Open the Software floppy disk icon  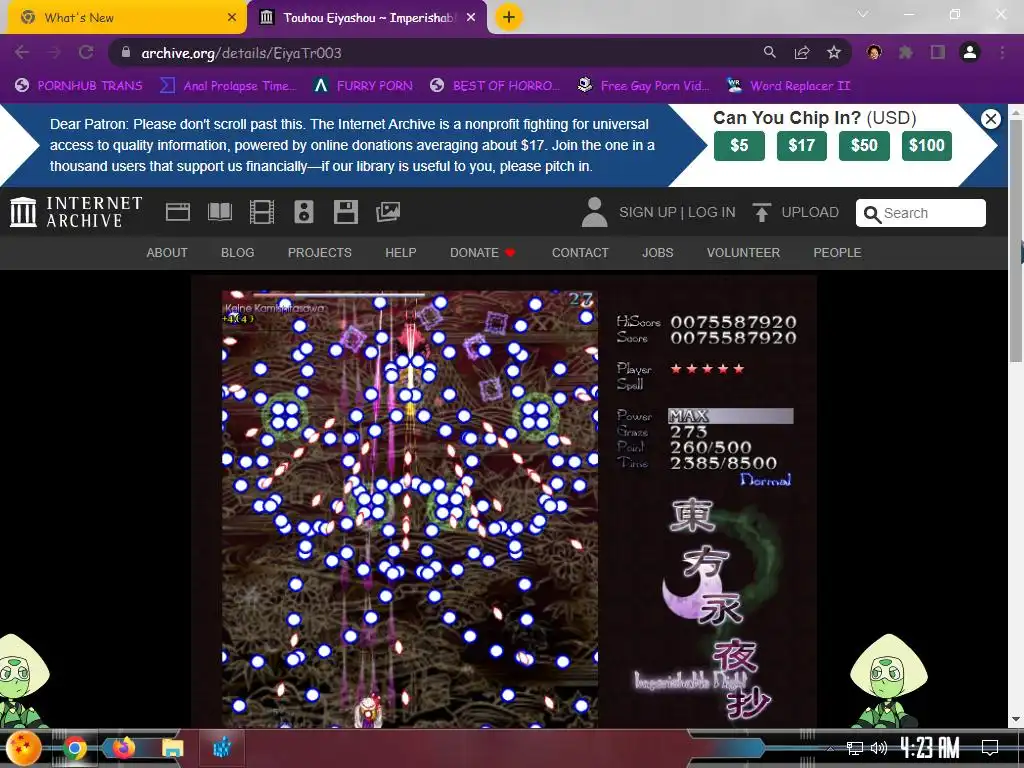345,212
